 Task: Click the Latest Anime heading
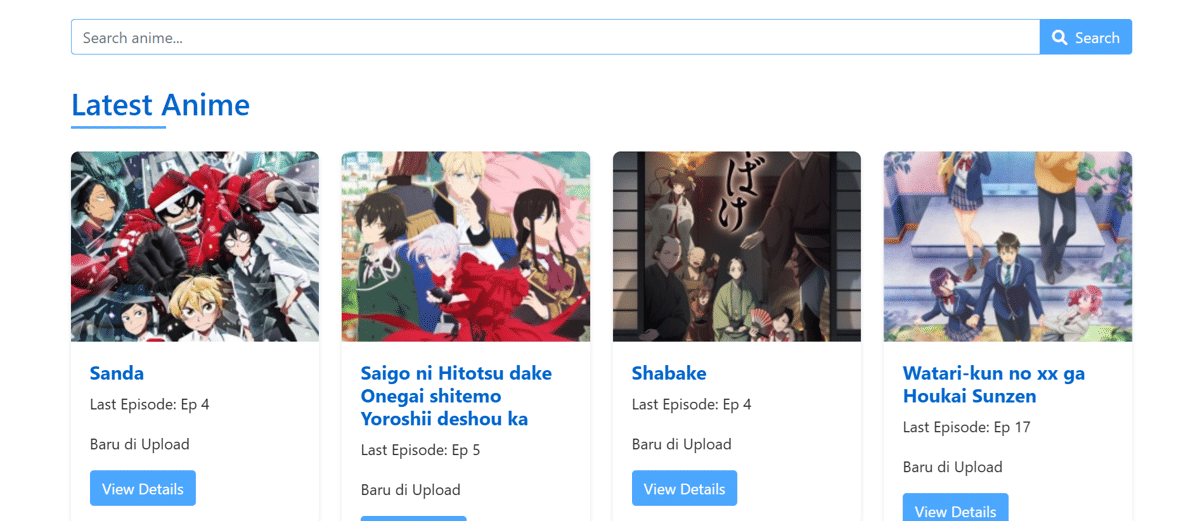pyautogui.click(x=161, y=105)
